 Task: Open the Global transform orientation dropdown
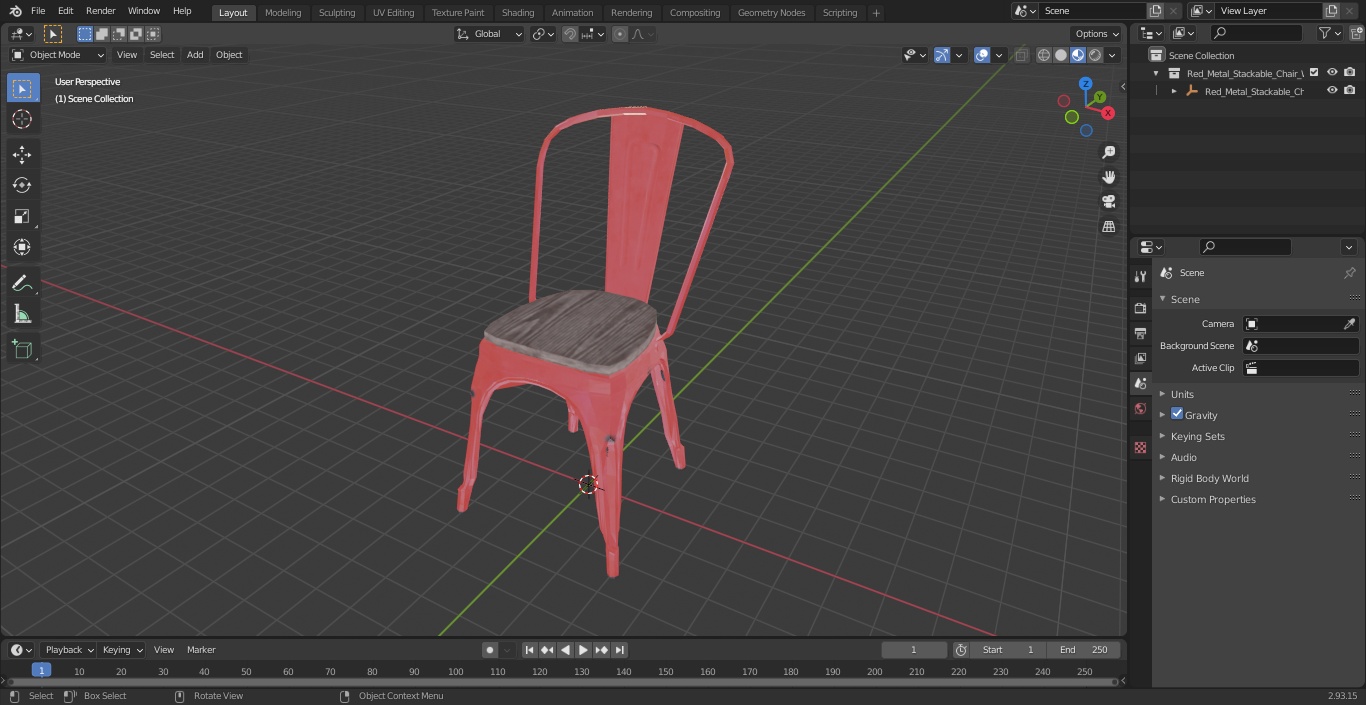[x=490, y=34]
